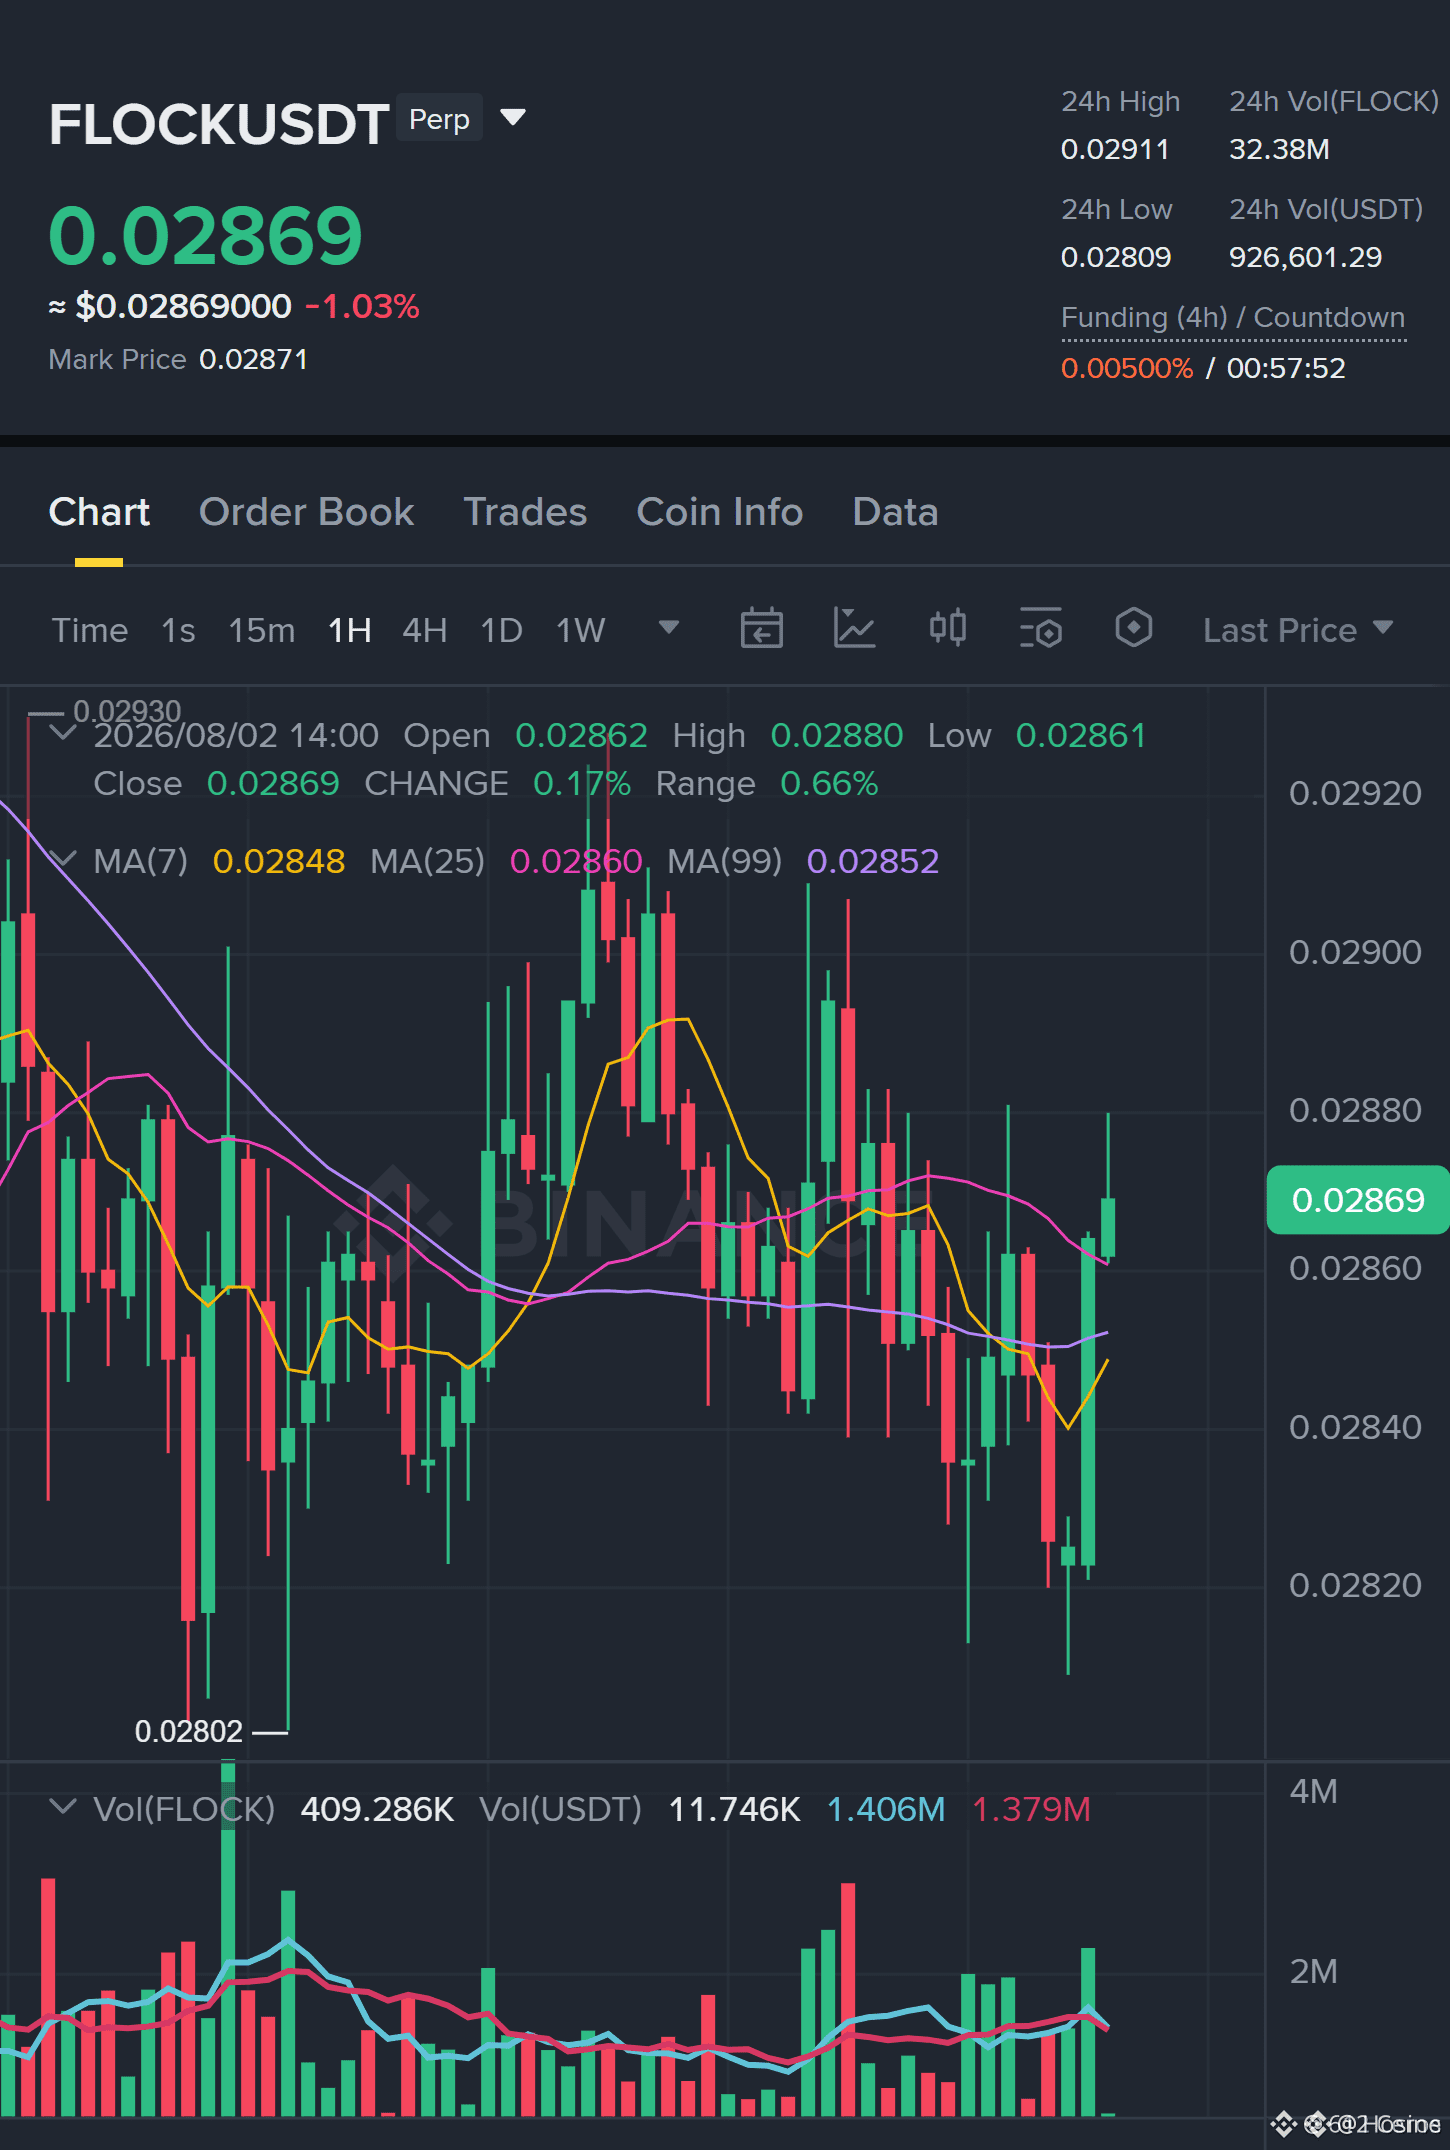
Task: Collapse the Vol(FLOCK) legend chevron
Action: pyautogui.click(x=63, y=1807)
